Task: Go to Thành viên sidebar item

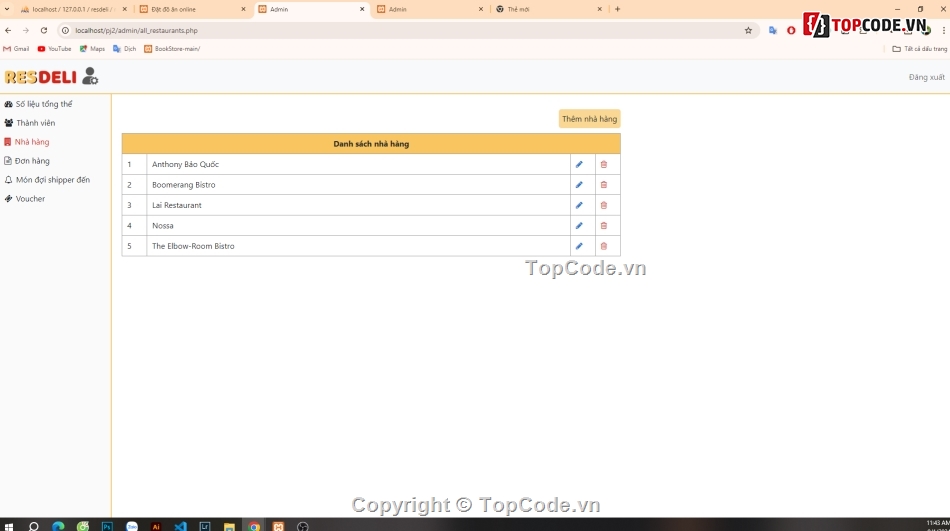Action: [35, 123]
